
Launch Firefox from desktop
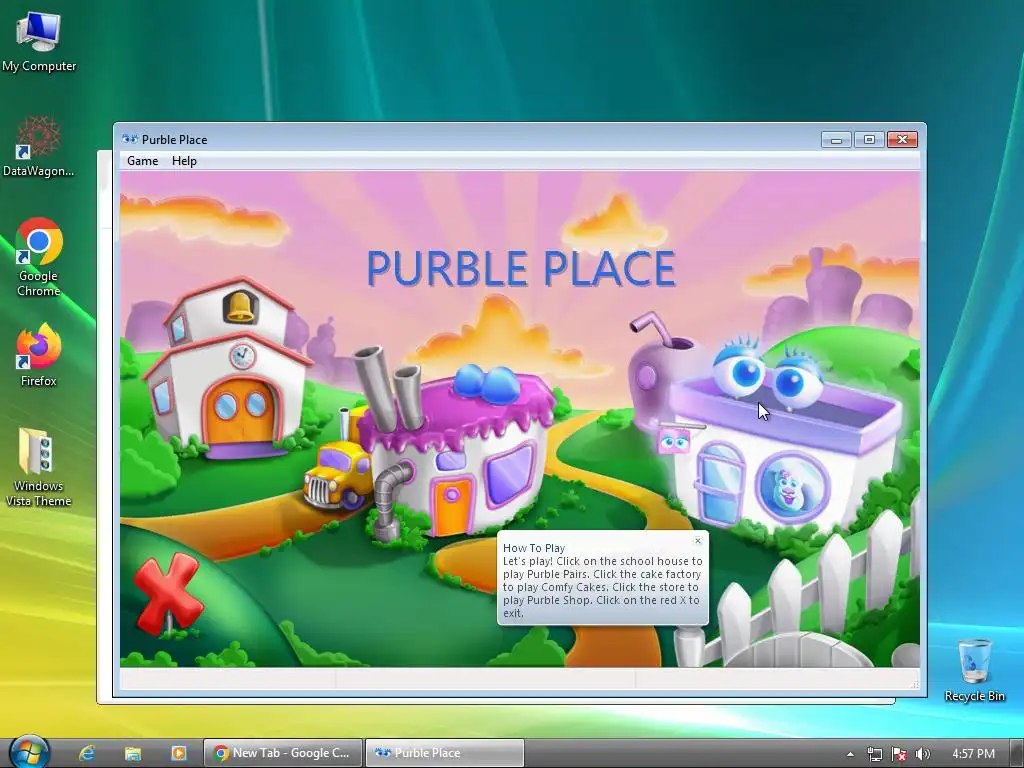click(39, 356)
